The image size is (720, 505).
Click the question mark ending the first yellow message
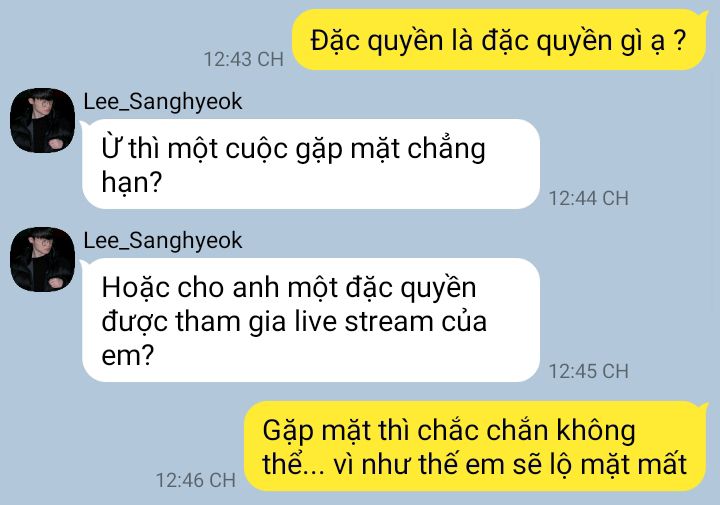680,40
